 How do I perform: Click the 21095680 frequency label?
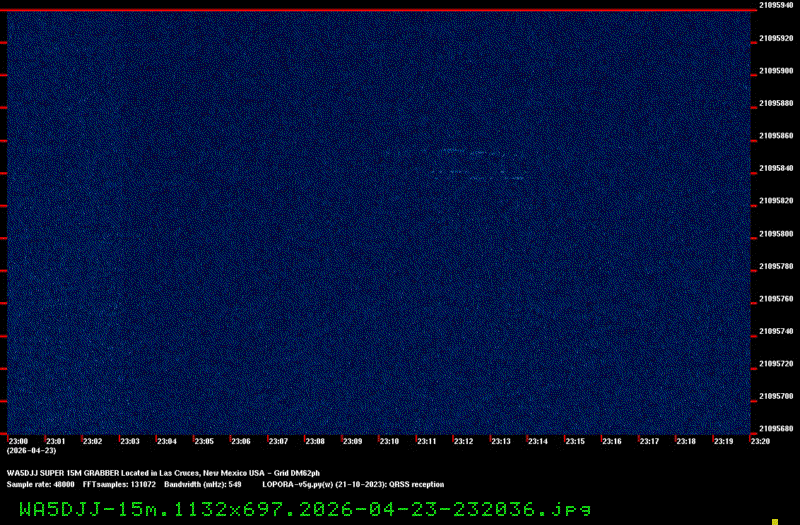click(x=776, y=429)
